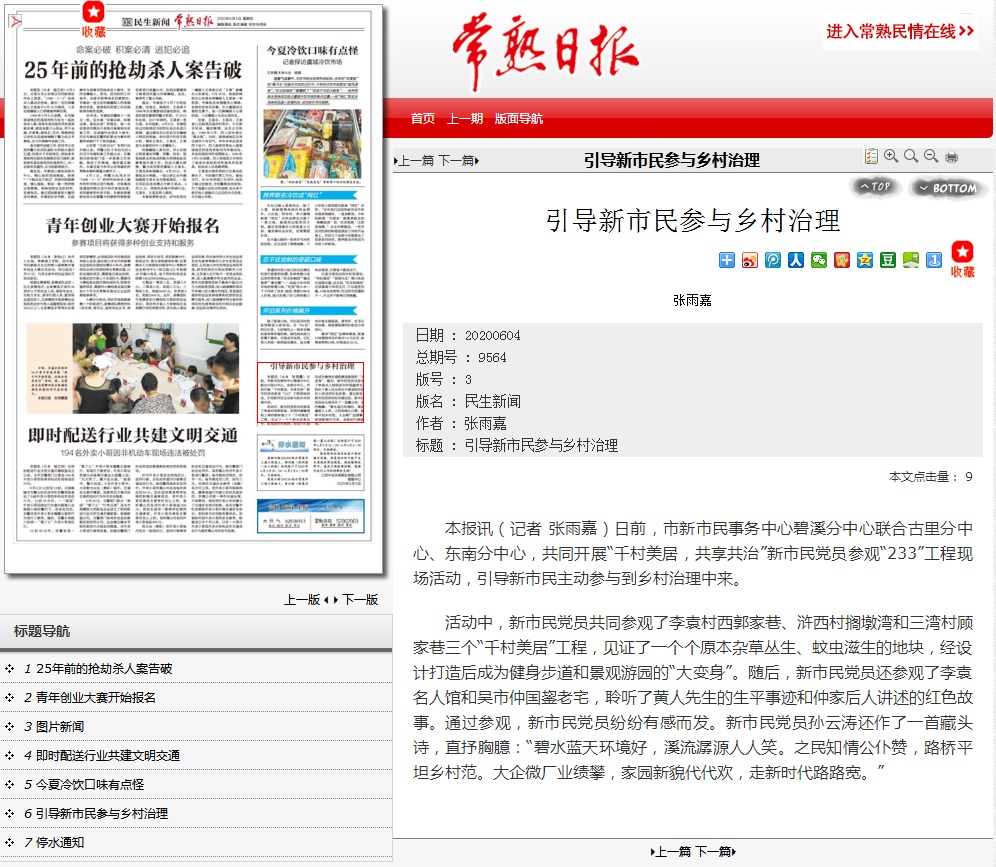The image size is (996, 867).
Task: Click red 收藏 star beside share icons
Action: click(962, 259)
